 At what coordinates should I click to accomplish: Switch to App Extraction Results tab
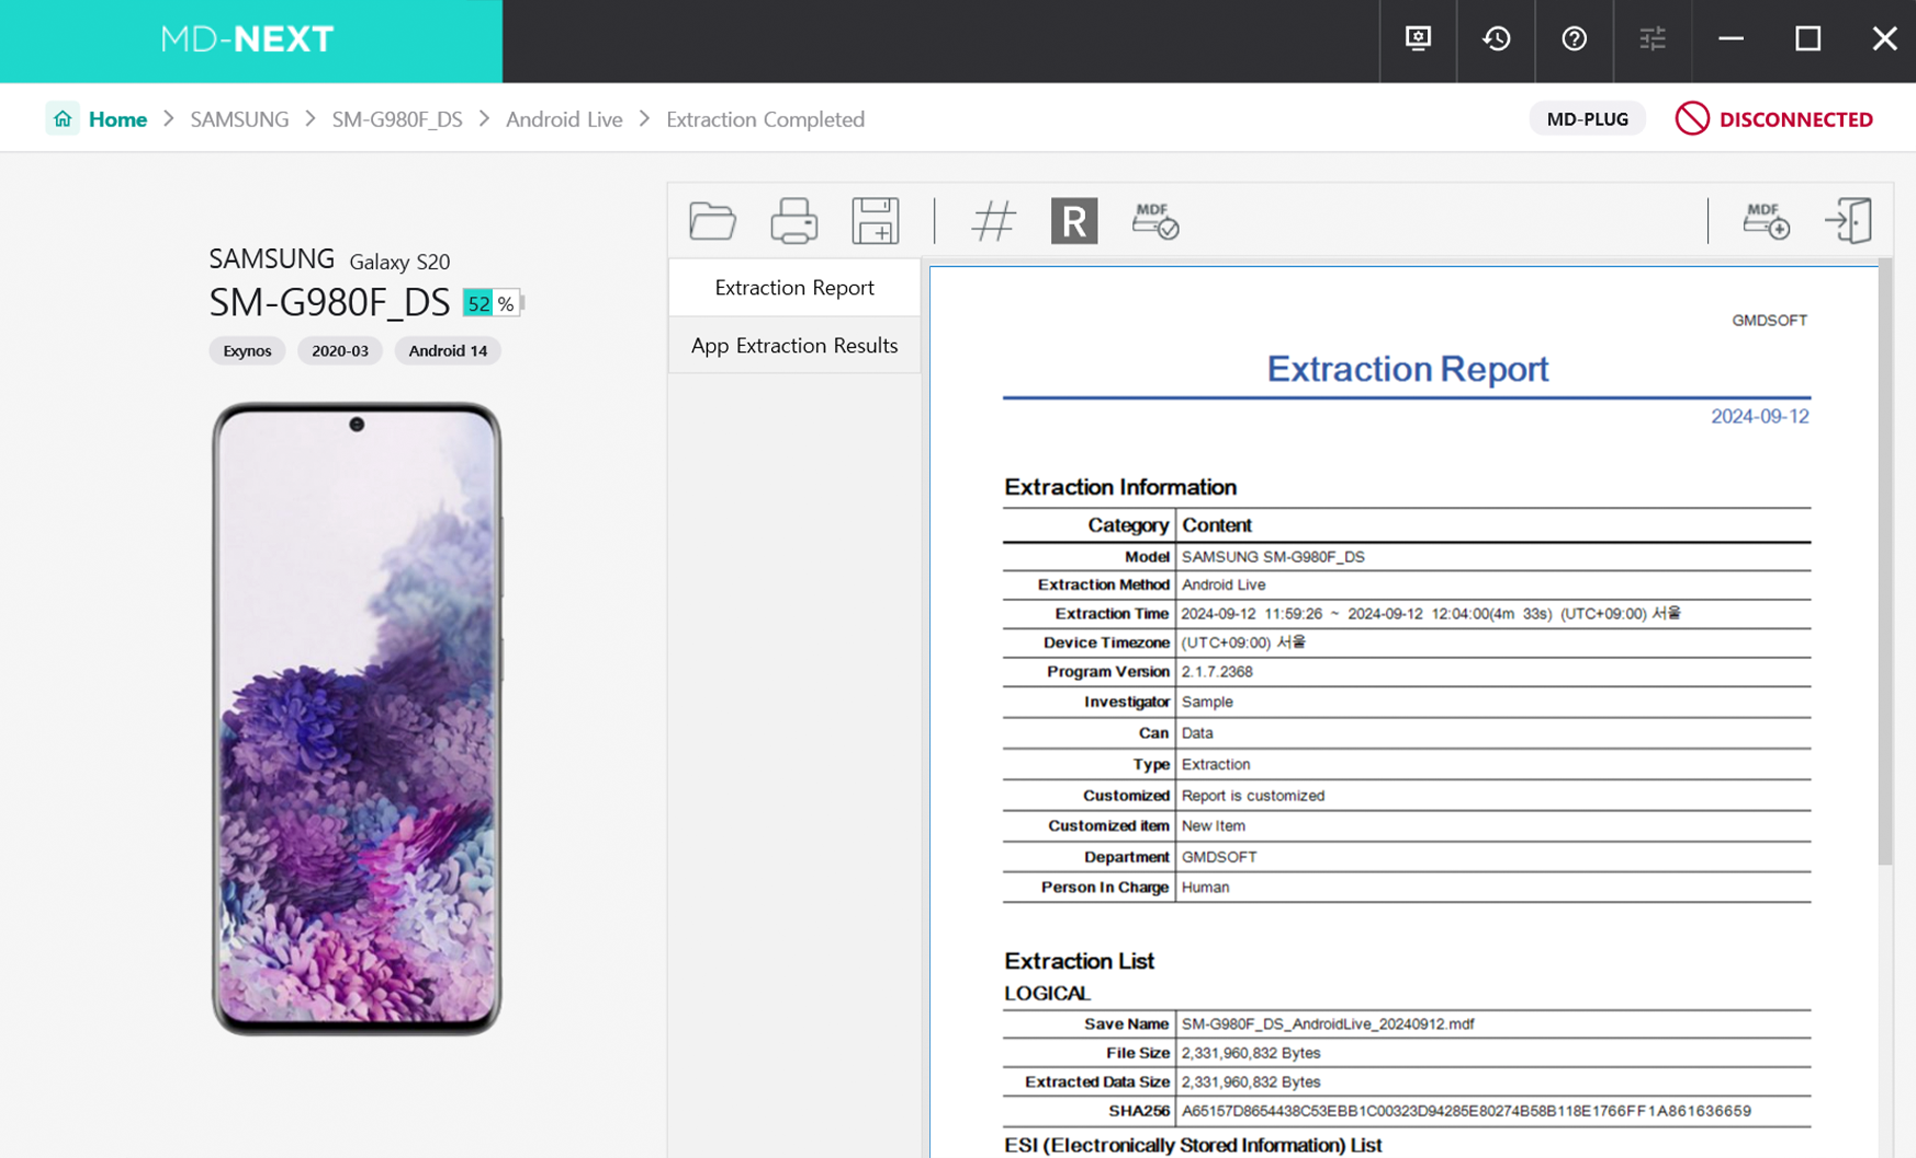coord(794,345)
